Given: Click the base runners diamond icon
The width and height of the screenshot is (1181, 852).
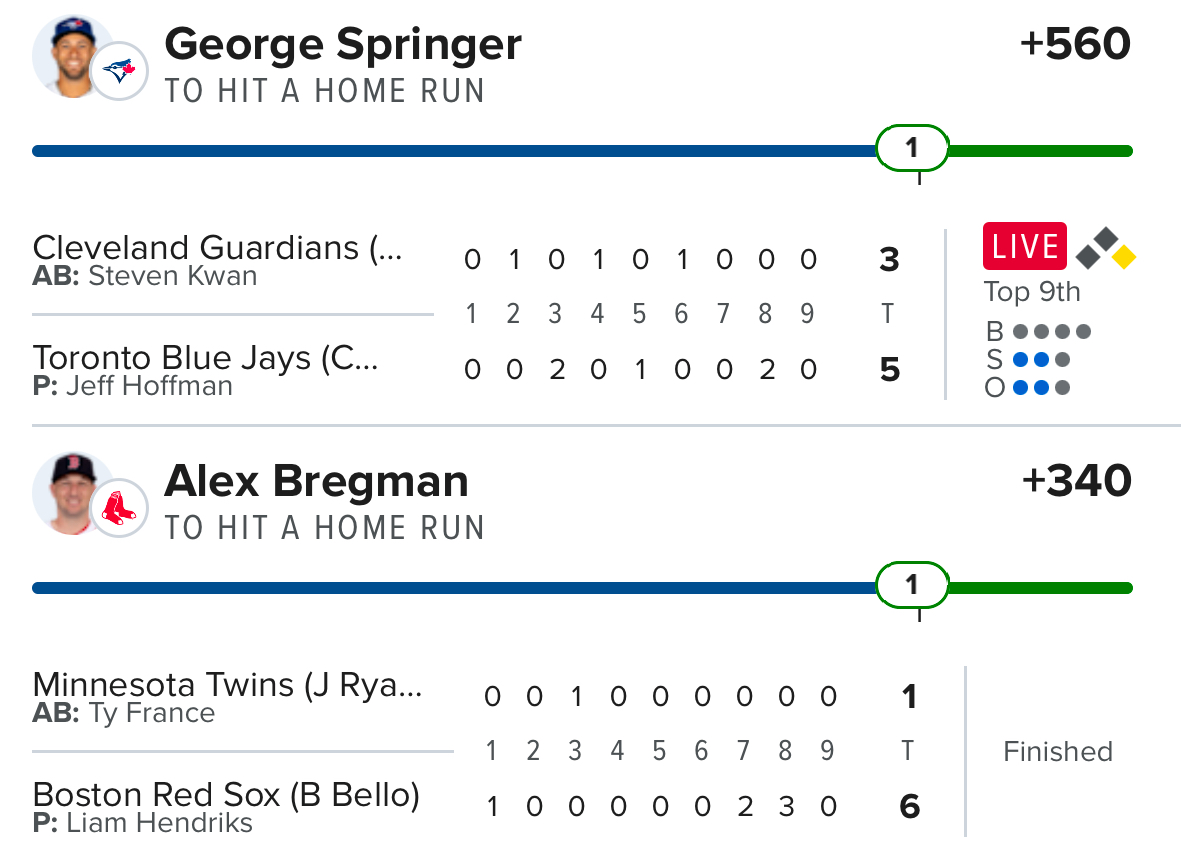Looking at the screenshot, I should tap(1105, 248).
